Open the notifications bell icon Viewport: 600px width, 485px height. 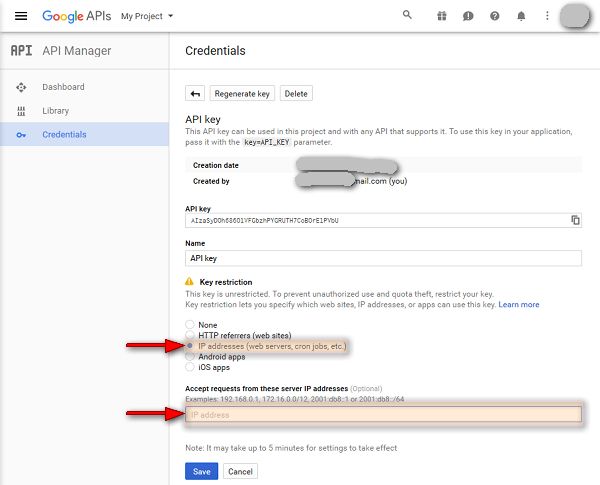[x=521, y=16]
